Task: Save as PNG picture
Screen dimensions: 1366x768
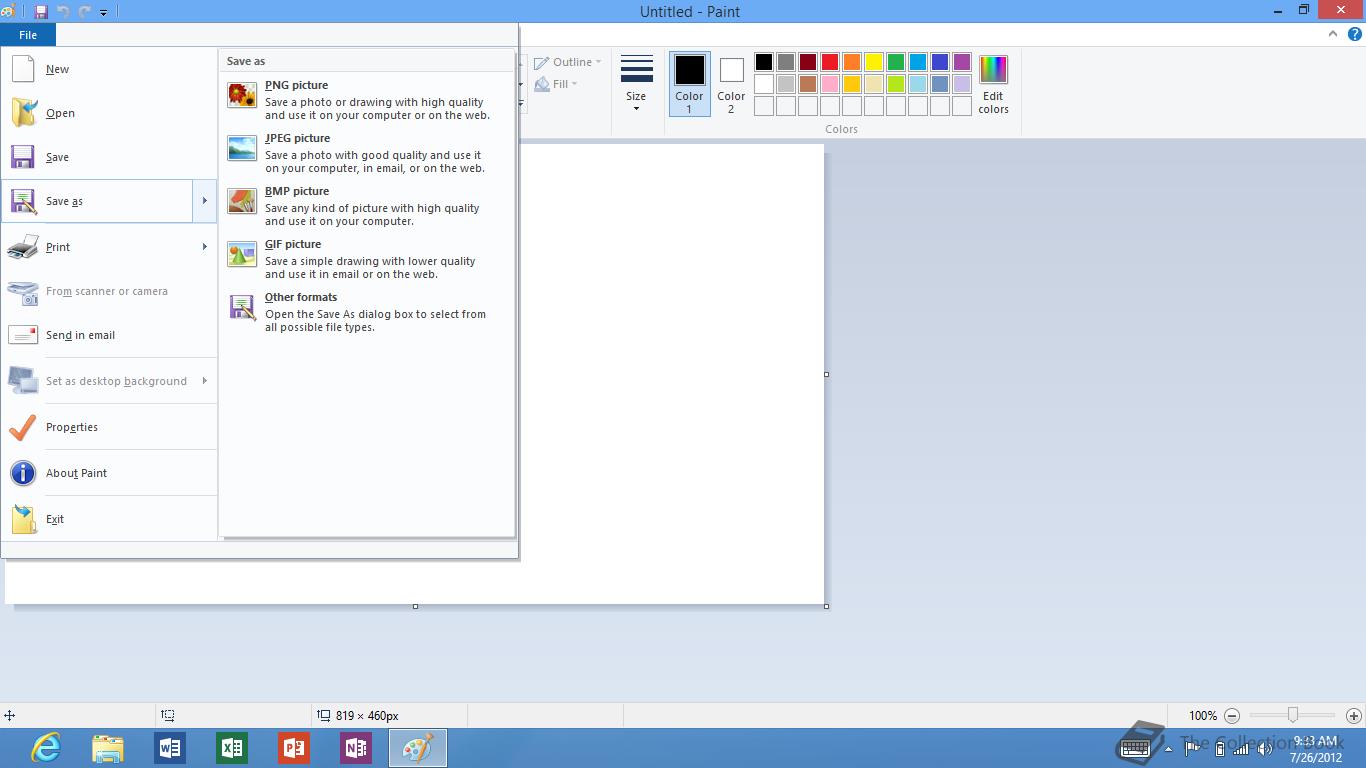Action: pyautogui.click(x=367, y=102)
